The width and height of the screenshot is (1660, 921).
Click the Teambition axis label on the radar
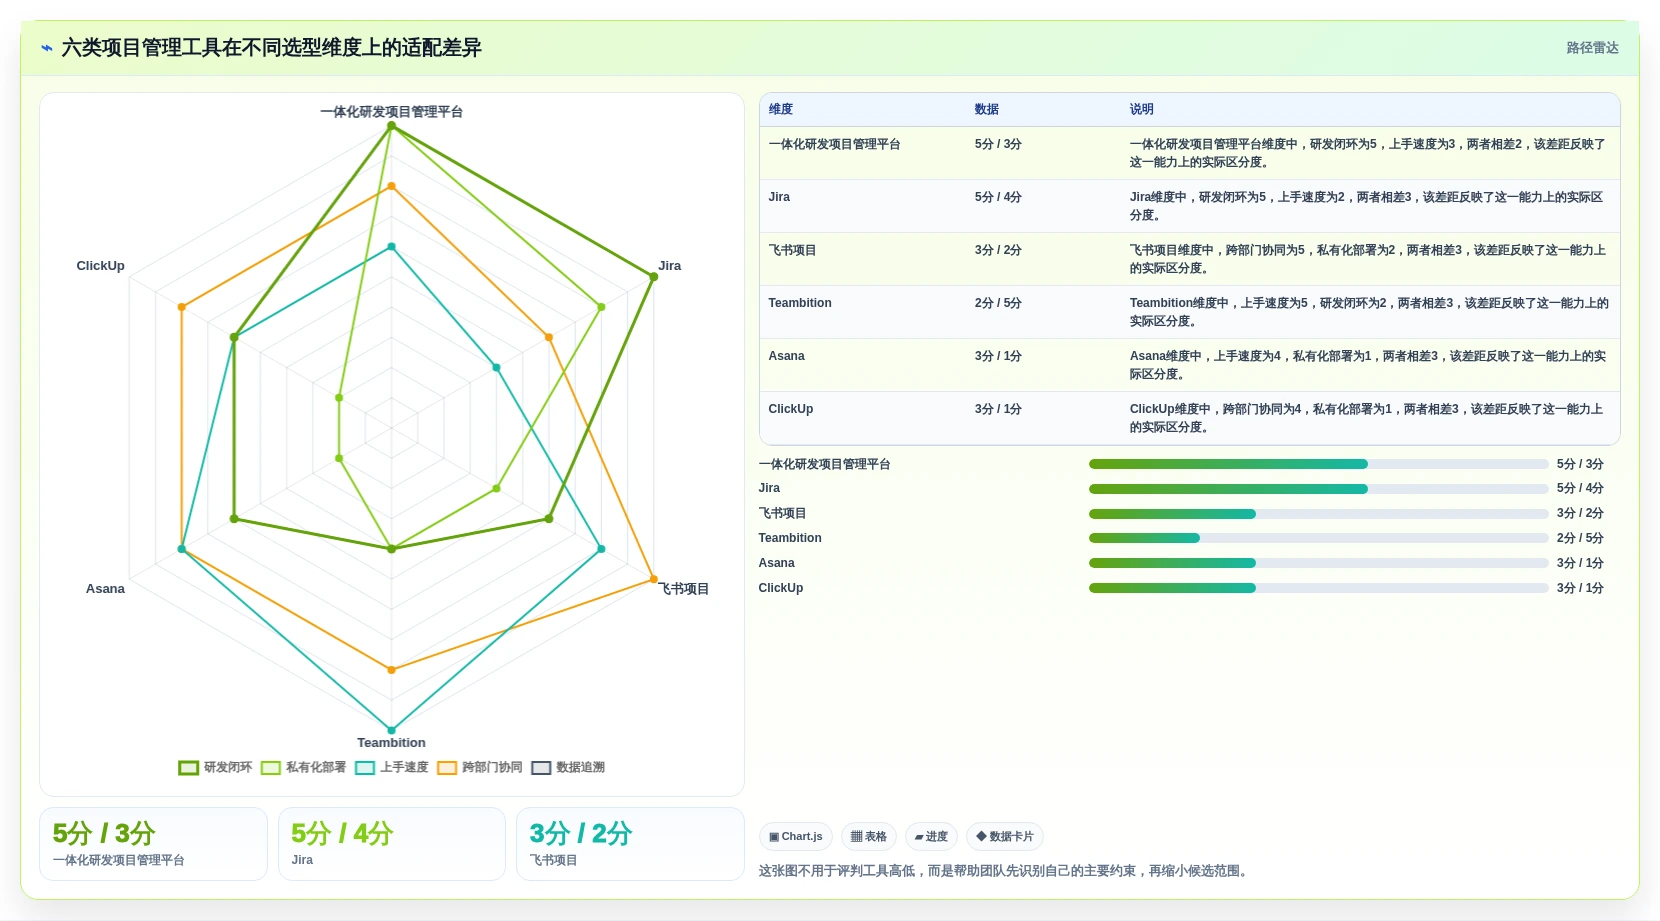391,743
